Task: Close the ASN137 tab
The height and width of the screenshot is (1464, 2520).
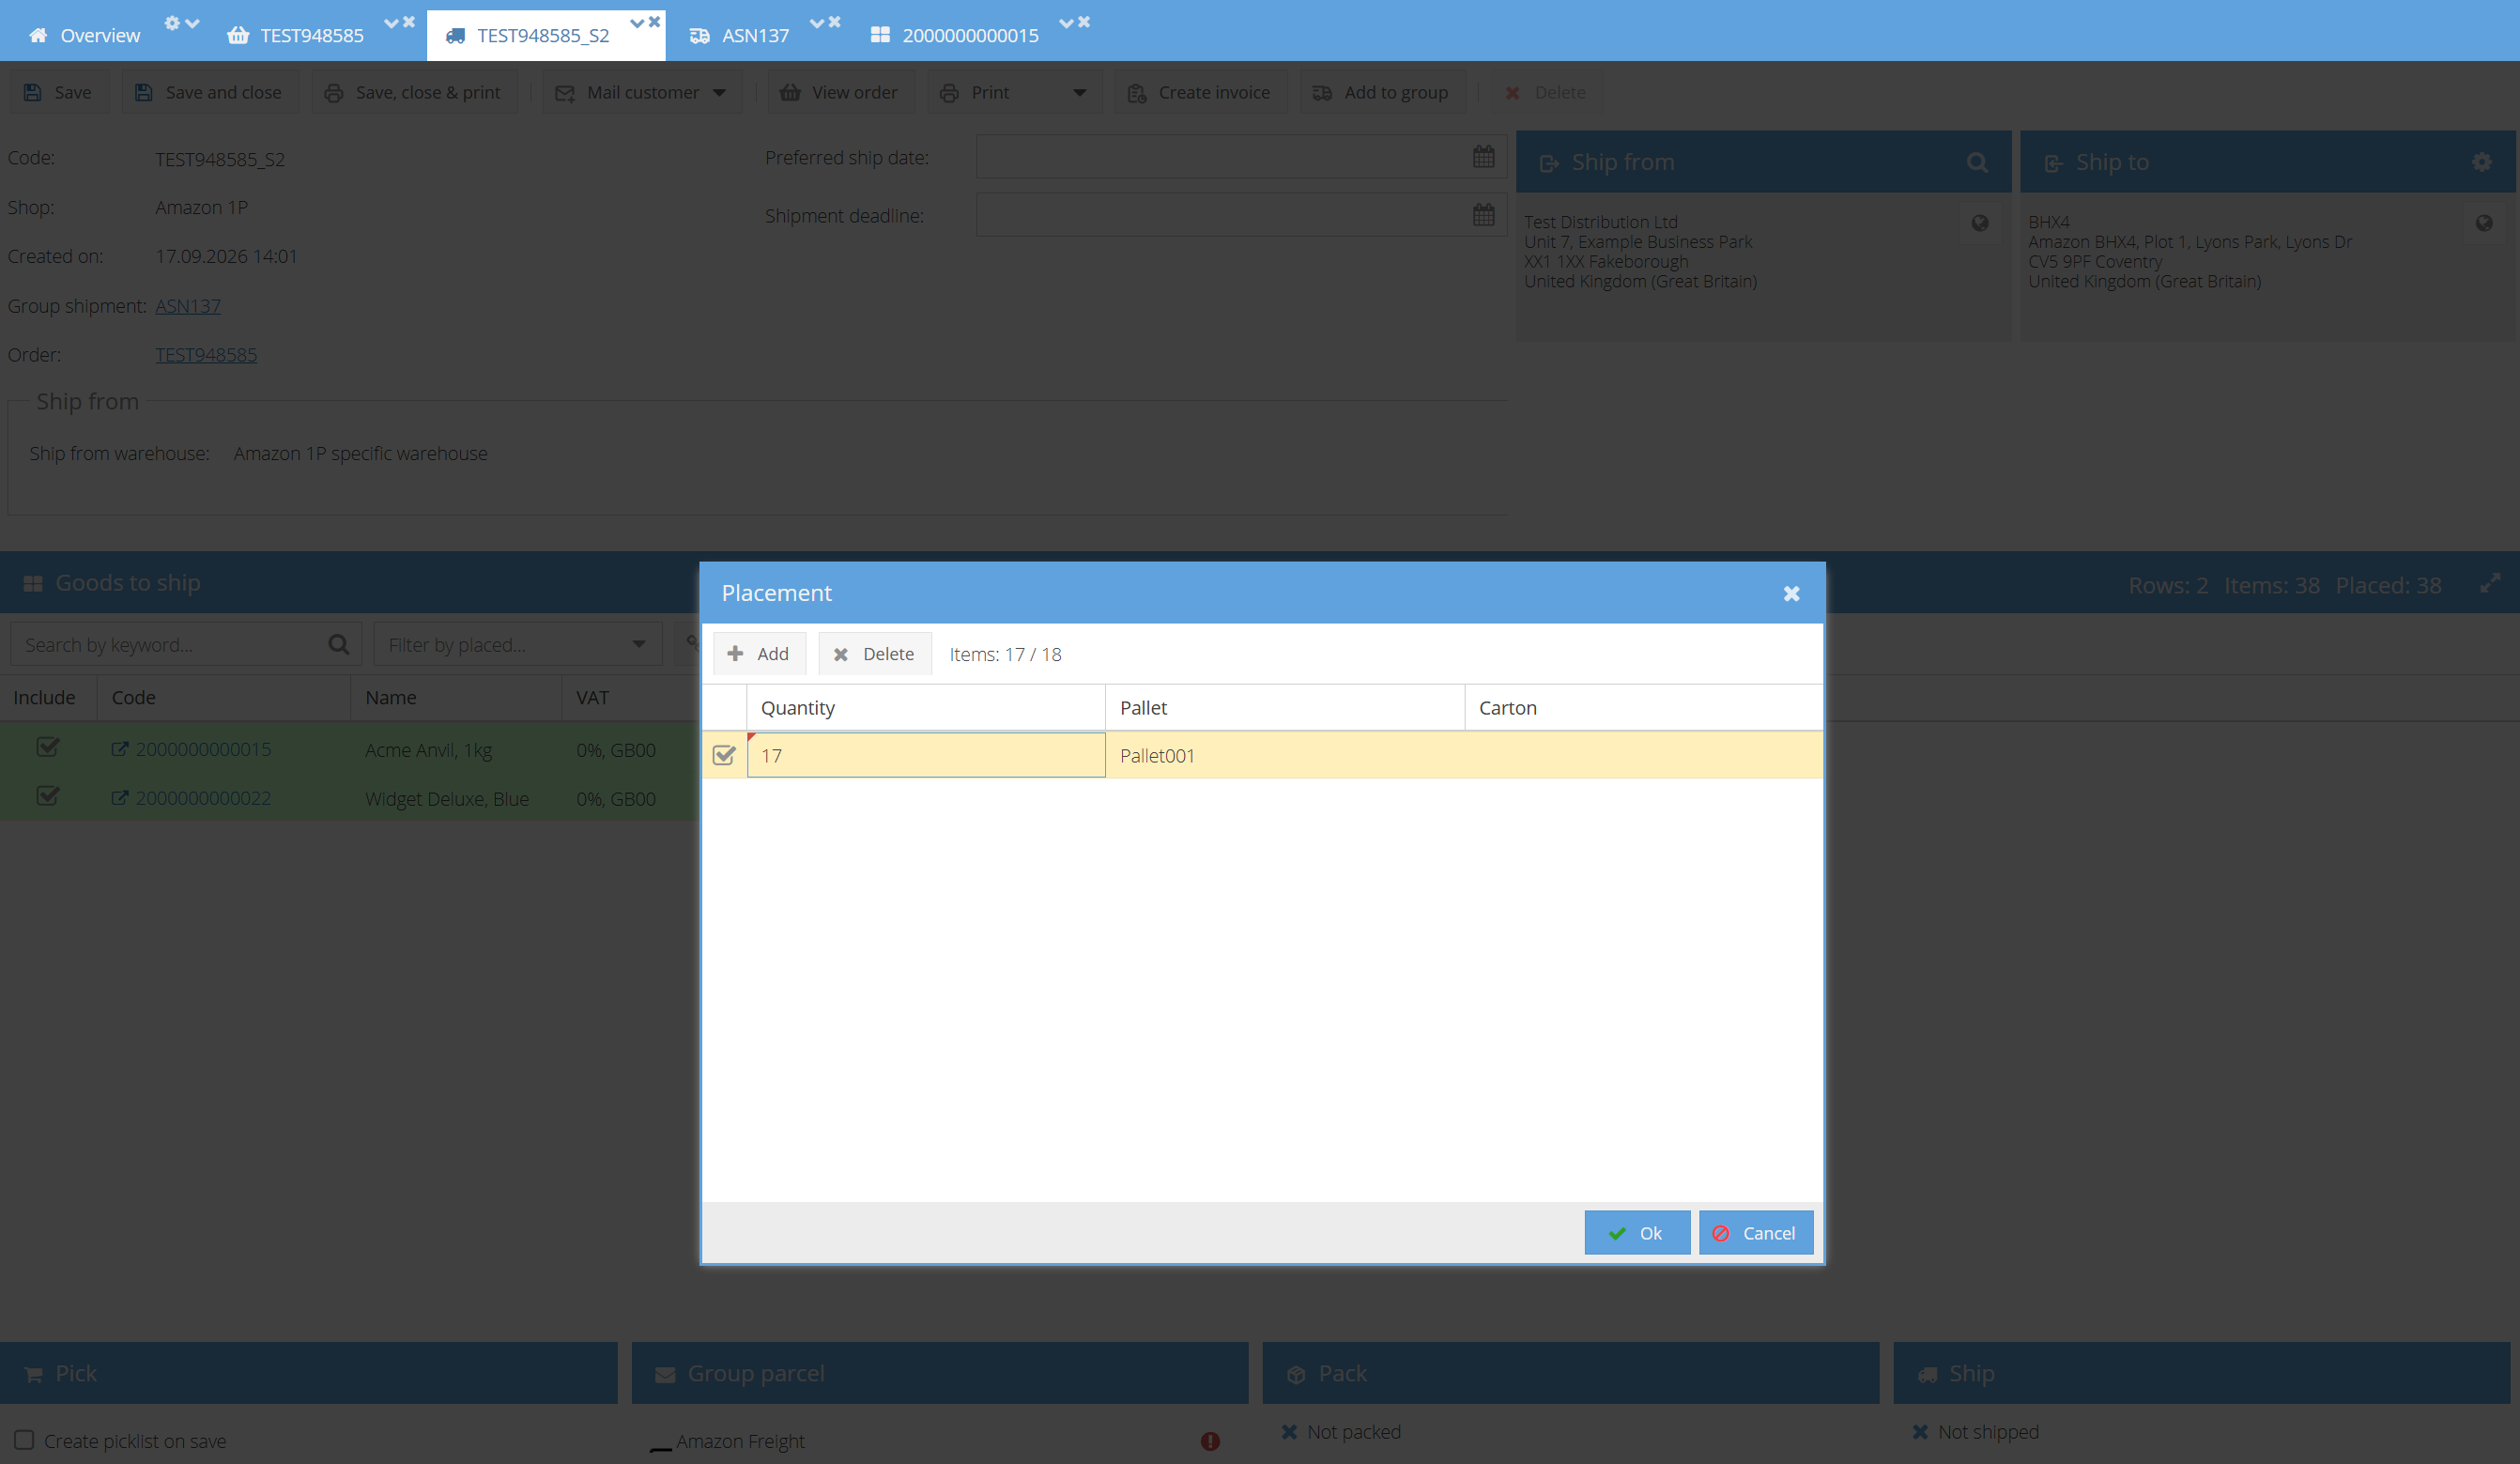Action: pyautogui.click(x=835, y=22)
